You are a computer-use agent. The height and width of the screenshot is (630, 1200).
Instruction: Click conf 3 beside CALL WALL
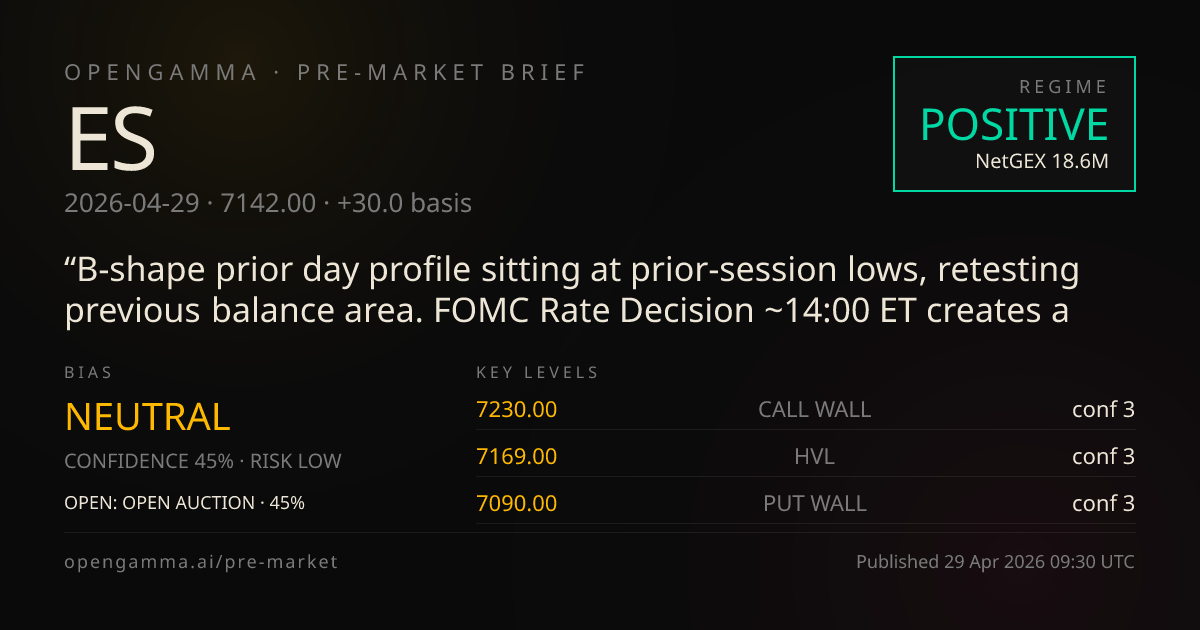click(1103, 409)
